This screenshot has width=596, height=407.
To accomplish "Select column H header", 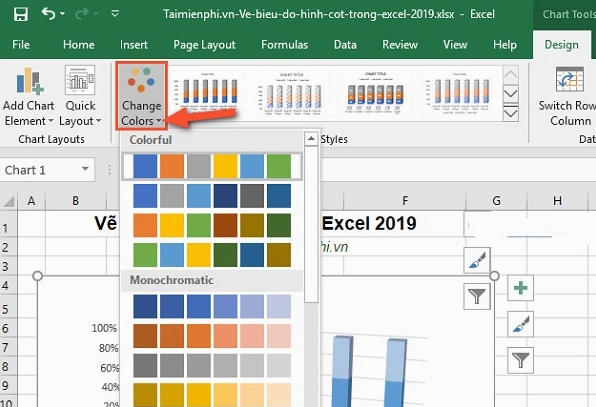I will 557,200.
